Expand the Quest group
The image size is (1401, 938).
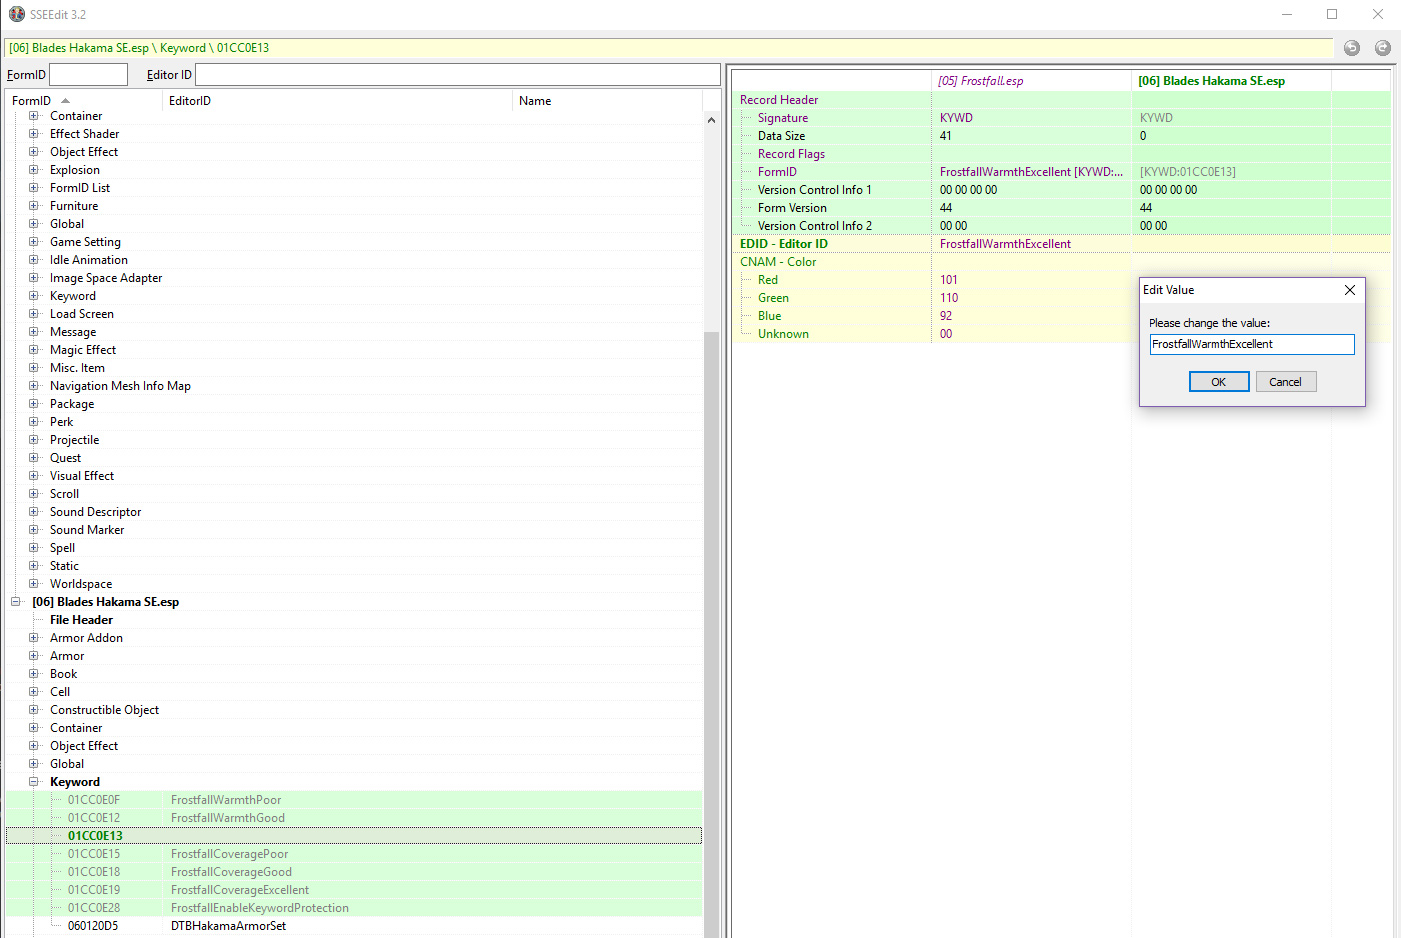[x=33, y=458]
